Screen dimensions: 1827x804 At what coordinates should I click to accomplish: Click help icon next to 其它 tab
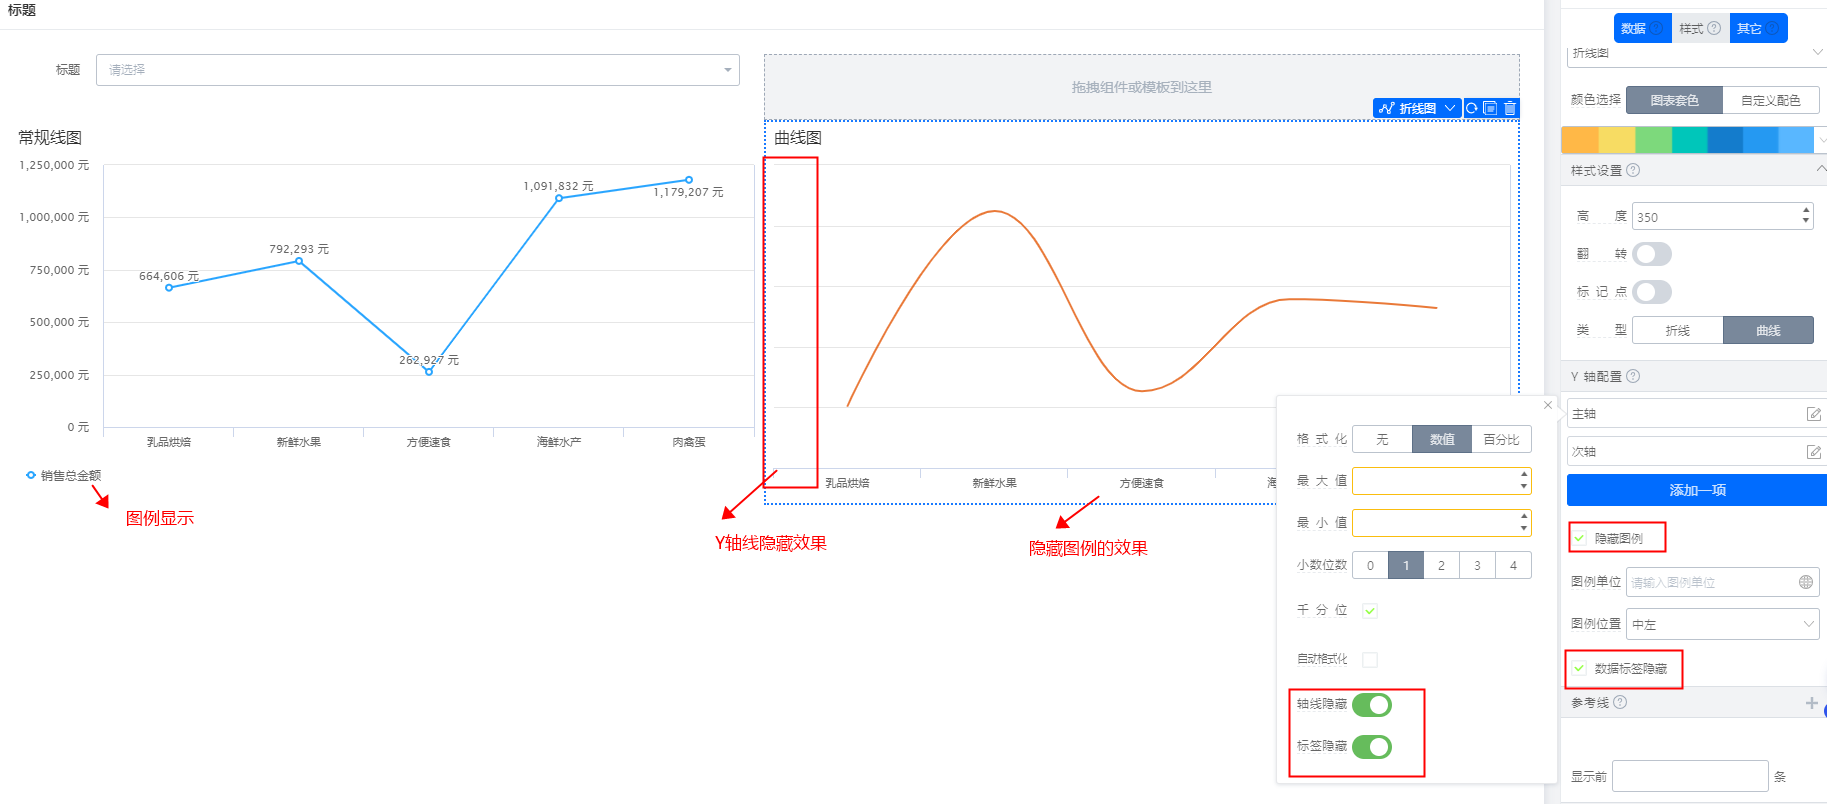pyautogui.click(x=1773, y=28)
